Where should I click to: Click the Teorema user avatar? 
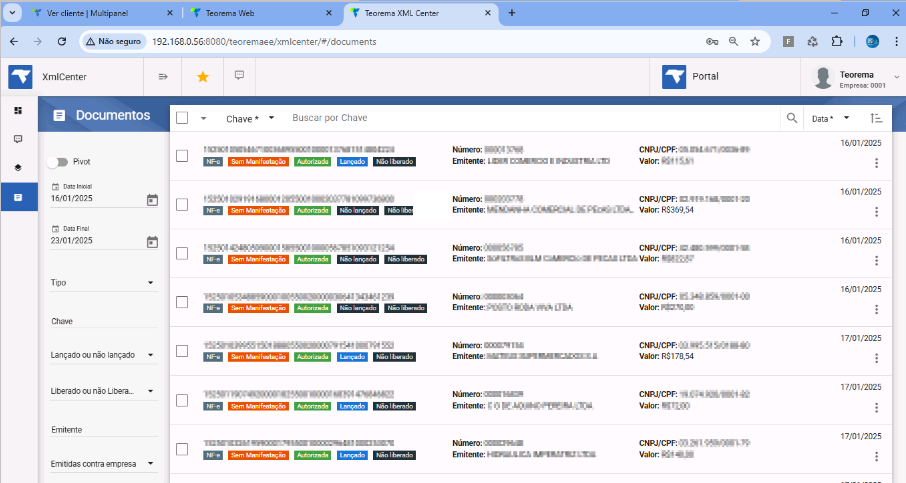click(x=822, y=77)
